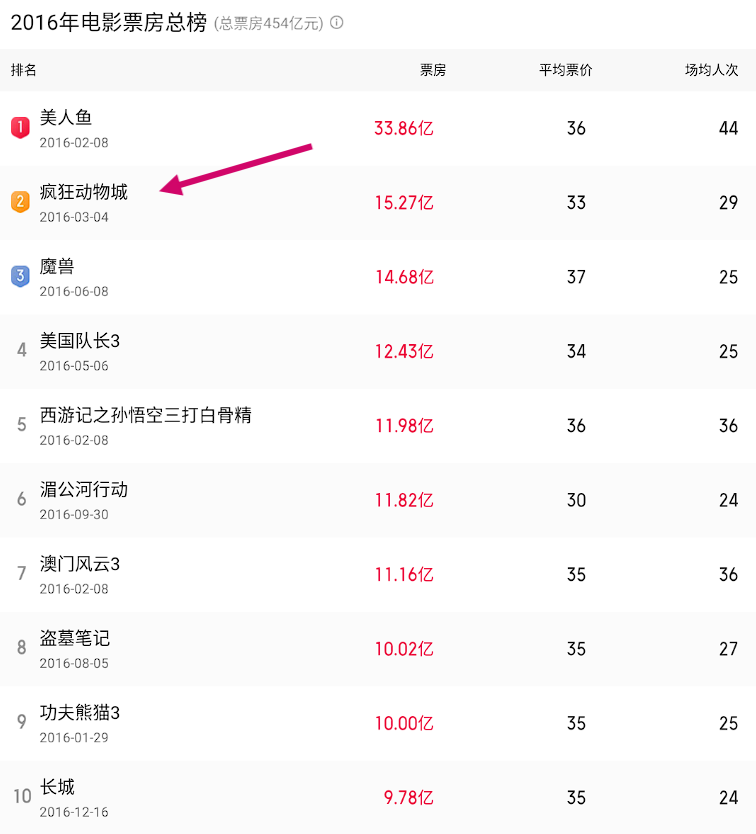Open 西游记之孙悟空三打白骨精 entry
The height and width of the screenshot is (834, 756).
[146, 415]
